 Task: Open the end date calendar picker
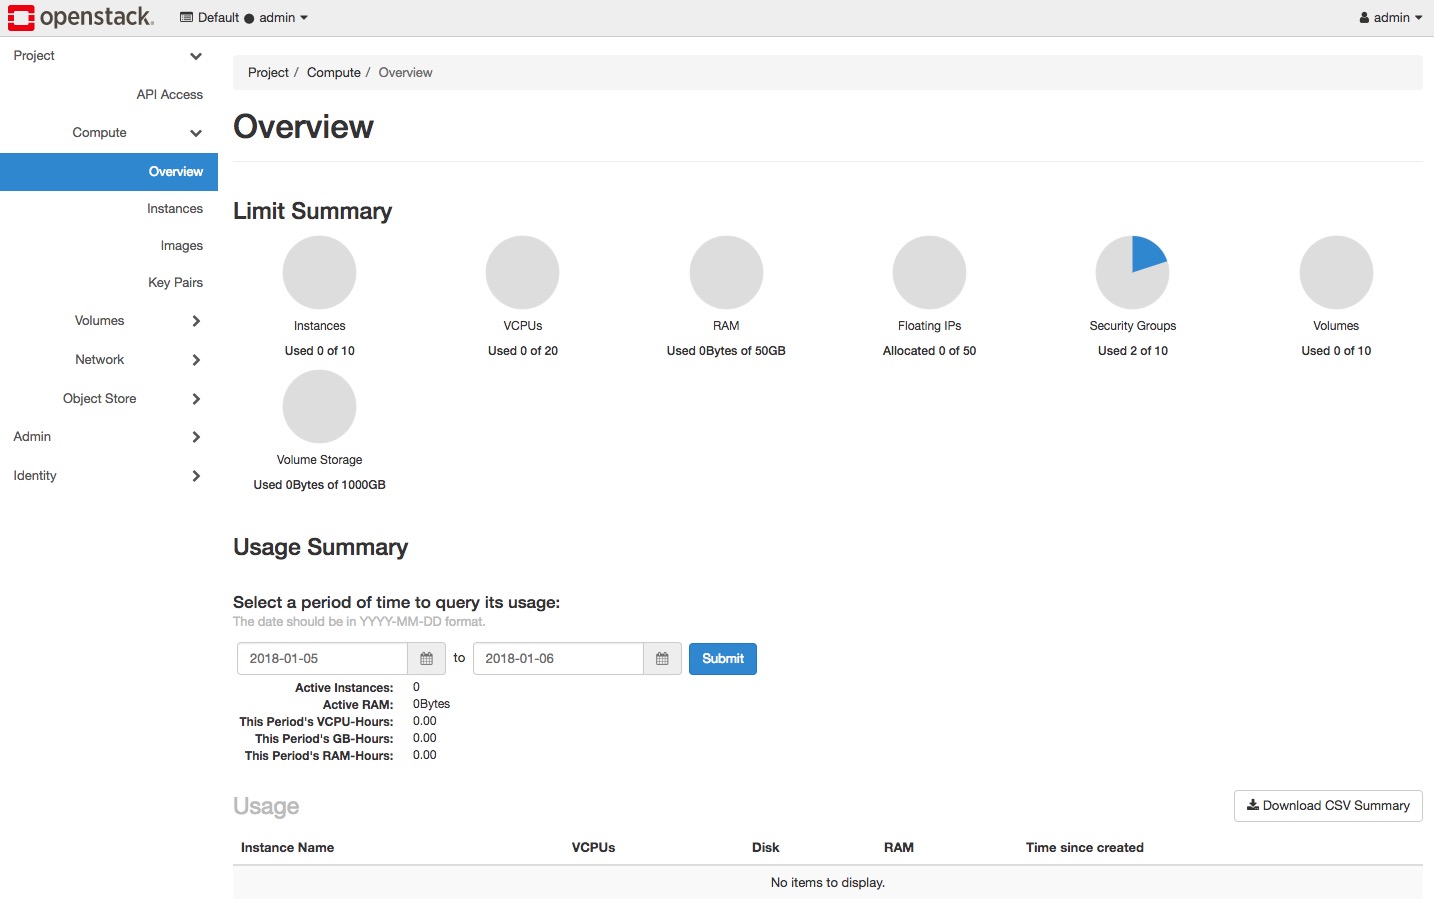pyautogui.click(x=662, y=659)
